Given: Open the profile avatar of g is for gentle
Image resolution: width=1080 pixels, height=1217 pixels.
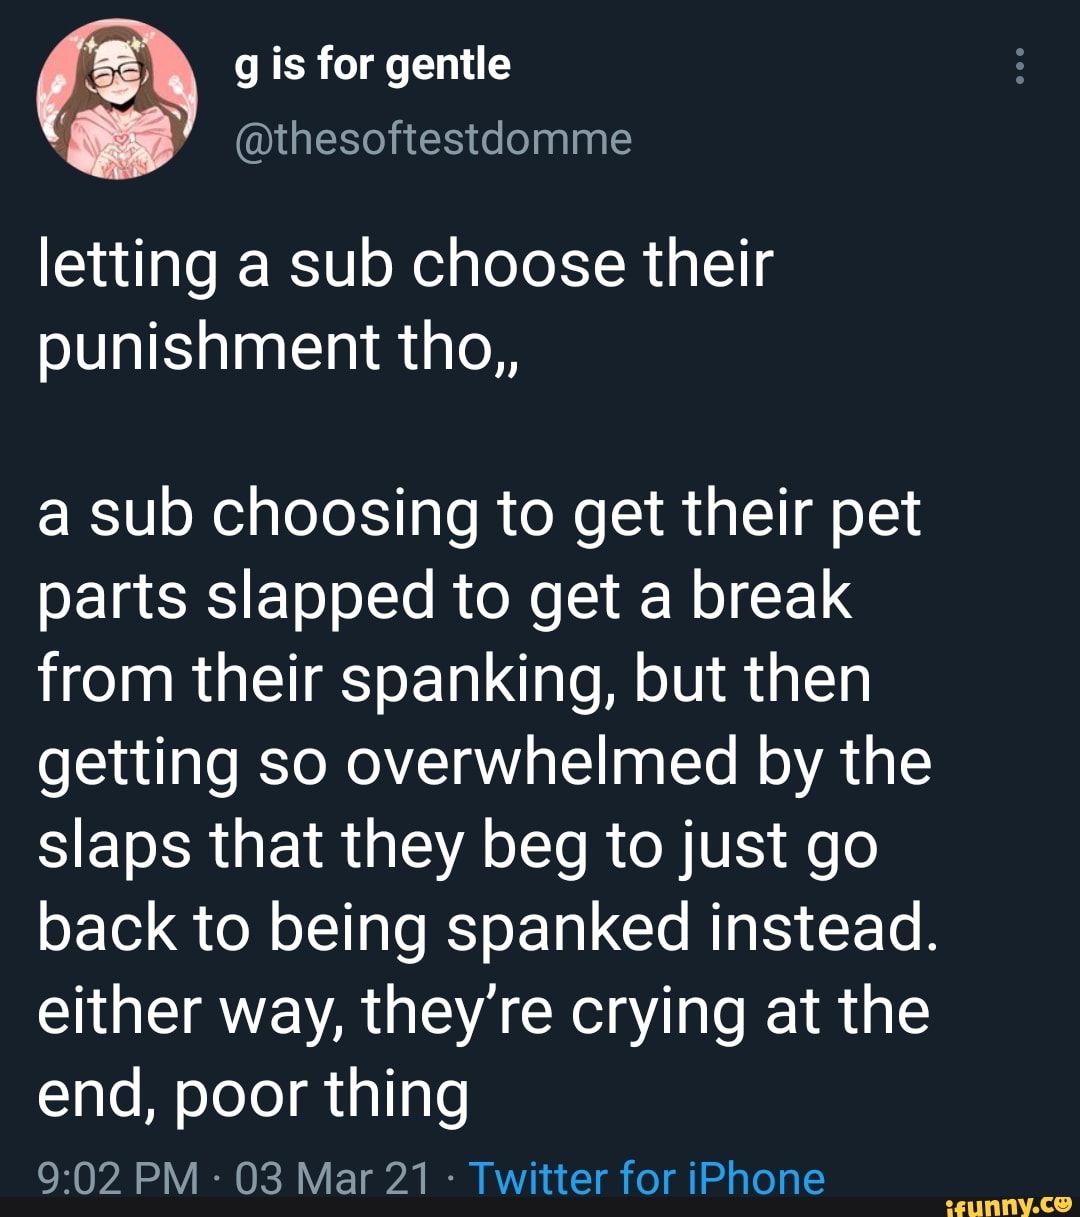Looking at the screenshot, I should [x=117, y=101].
